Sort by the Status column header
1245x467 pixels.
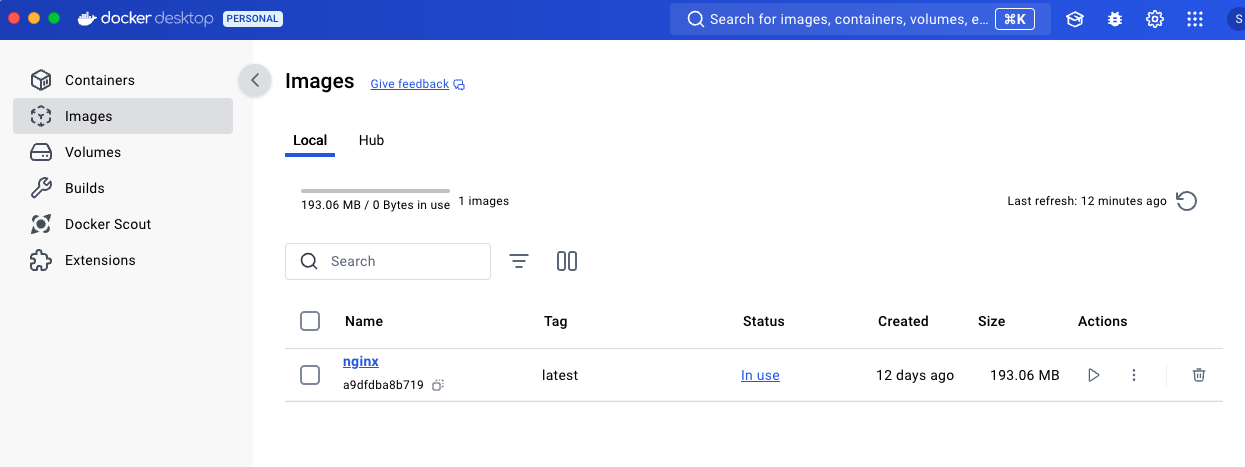764,321
